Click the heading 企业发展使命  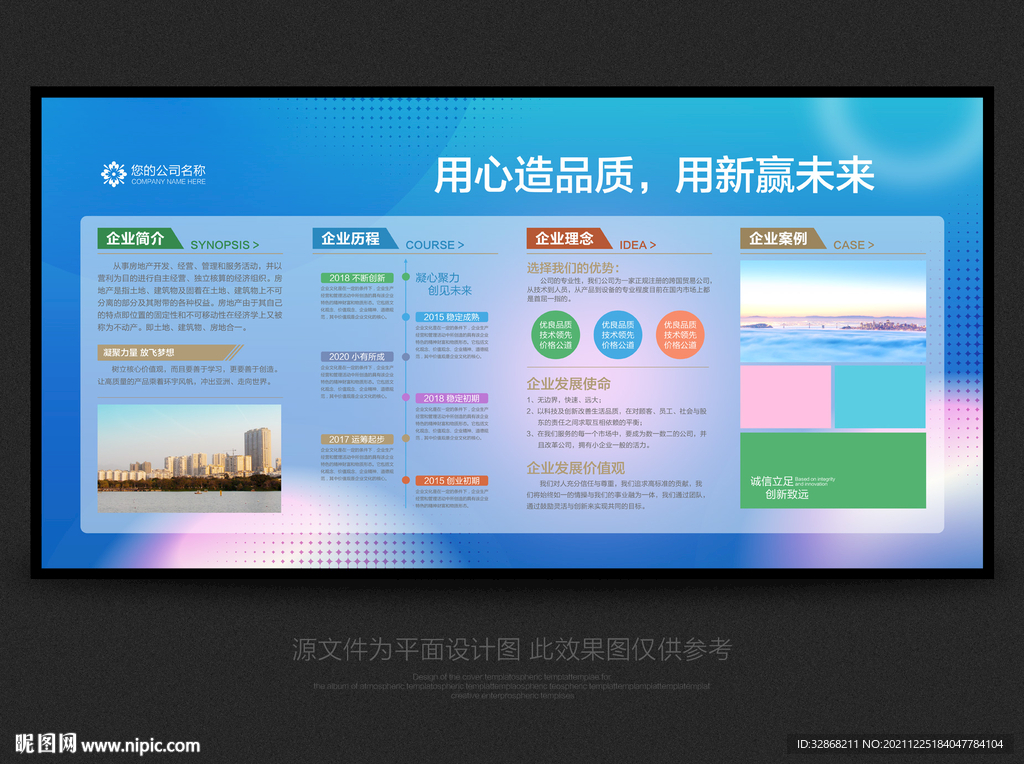click(569, 384)
